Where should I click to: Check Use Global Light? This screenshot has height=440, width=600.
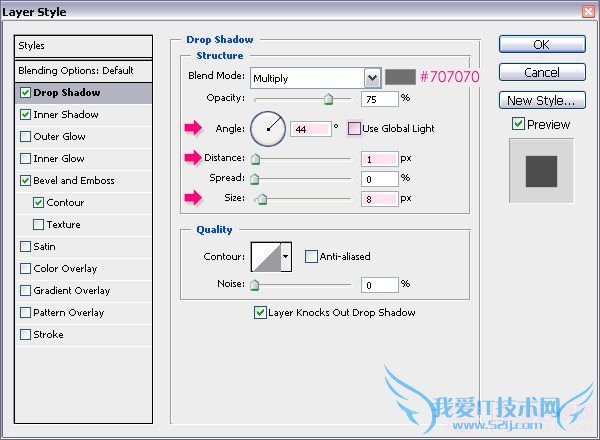click(354, 129)
